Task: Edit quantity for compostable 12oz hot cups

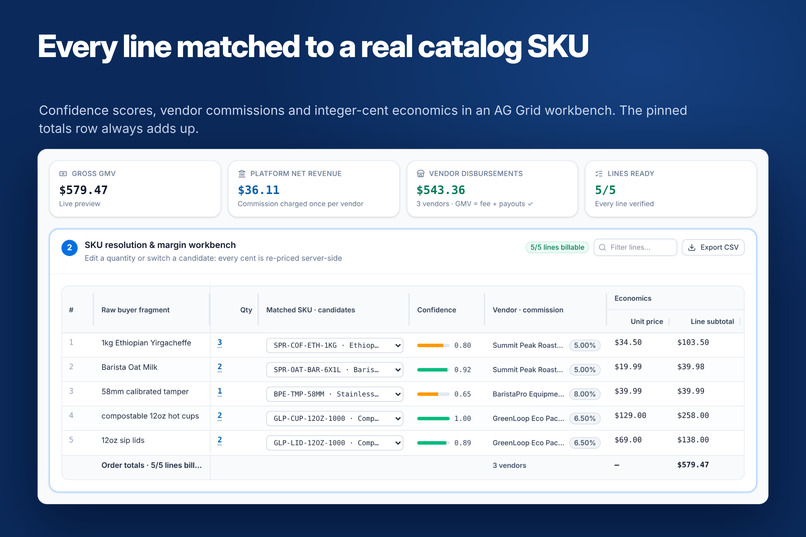Action: (x=219, y=416)
